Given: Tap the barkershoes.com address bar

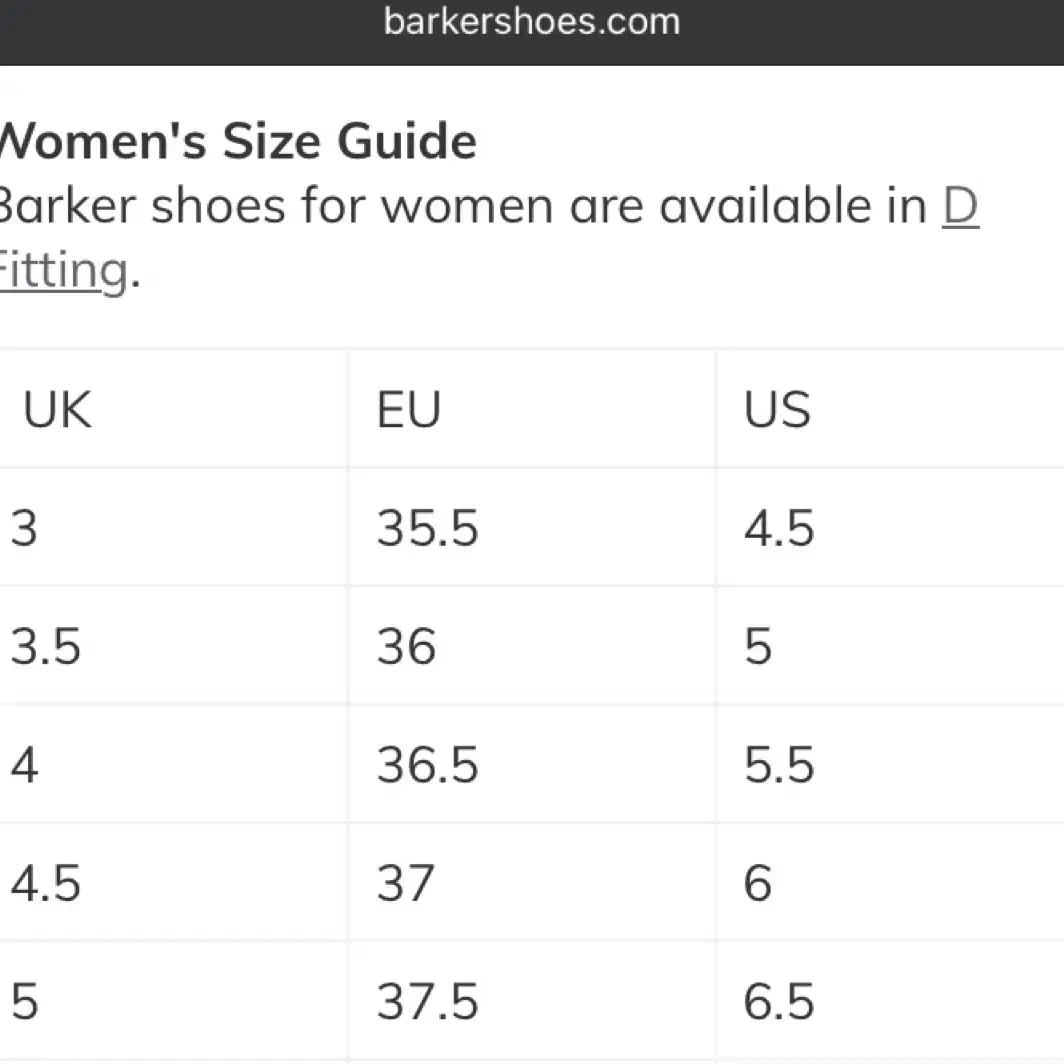Looking at the screenshot, I should 532,21.
